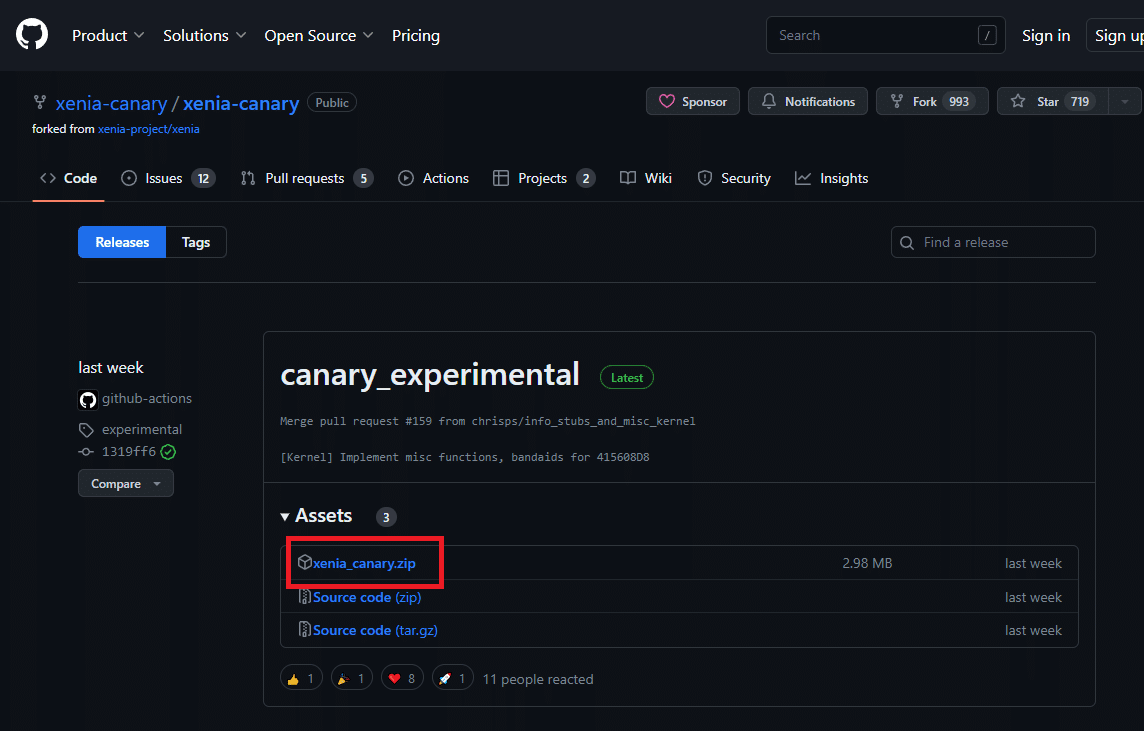The image size is (1144, 731).
Task: Open the github-actions author link
Action: click(x=147, y=398)
